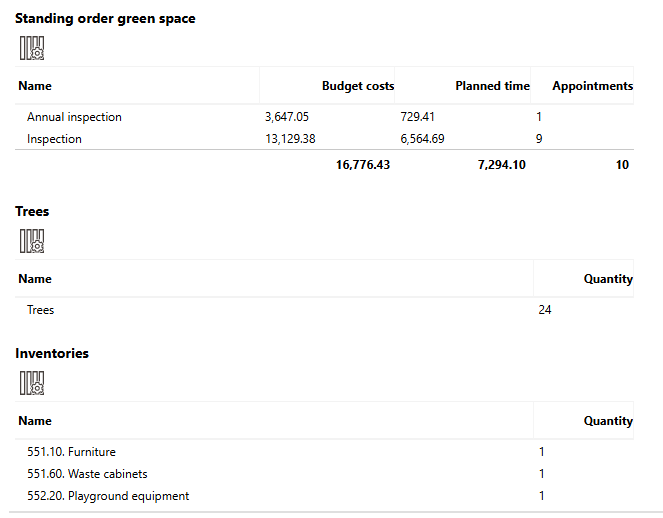
Task: Open the 551.10. Furniture inventory item
Action: [x=71, y=452]
